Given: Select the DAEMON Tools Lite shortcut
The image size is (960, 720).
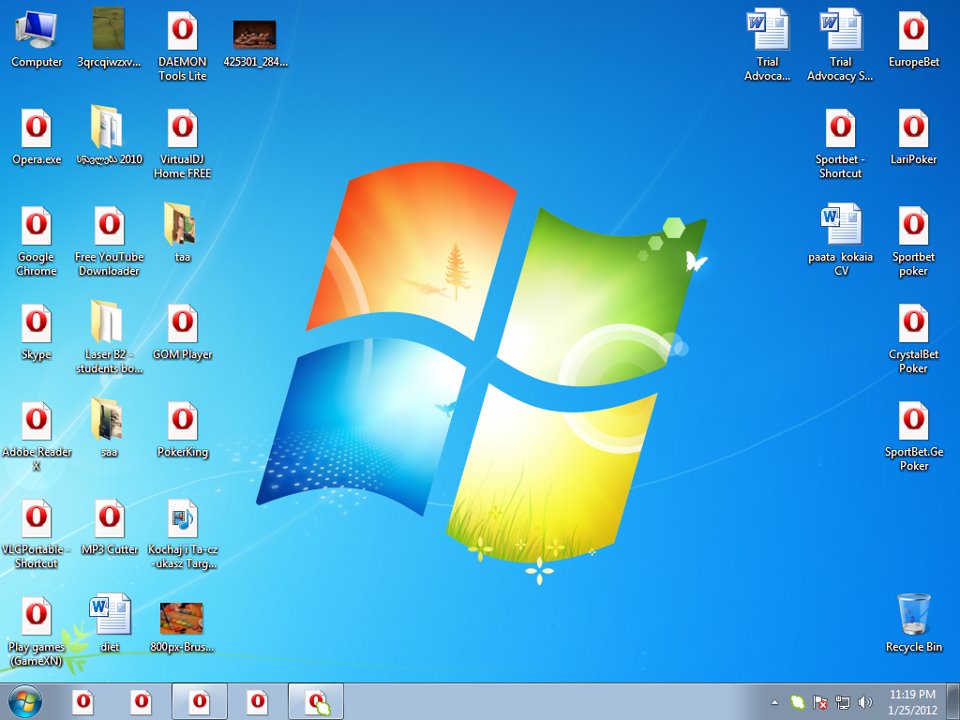Looking at the screenshot, I should 182,31.
